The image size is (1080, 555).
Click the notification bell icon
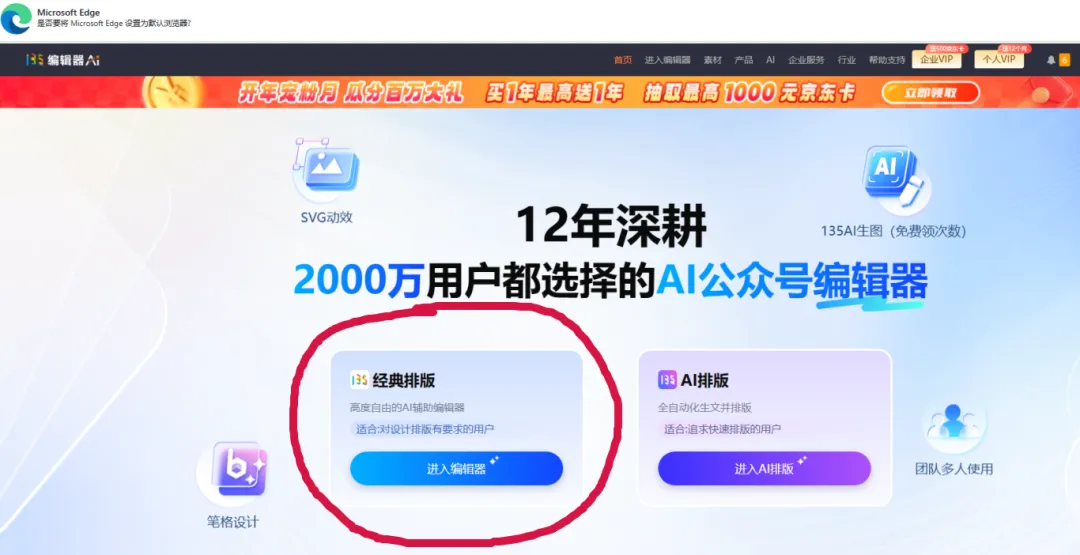pos(1050,60)
